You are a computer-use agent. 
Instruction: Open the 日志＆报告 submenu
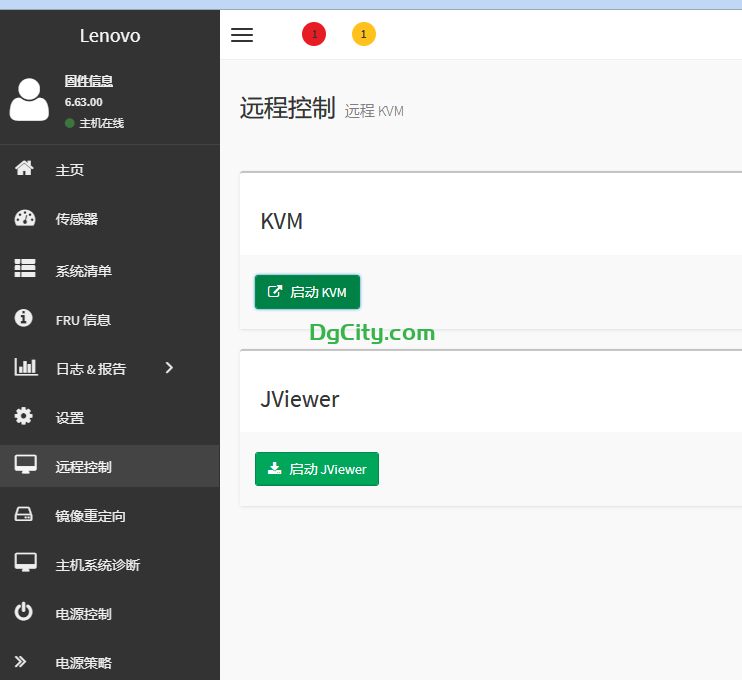[91, 369]
